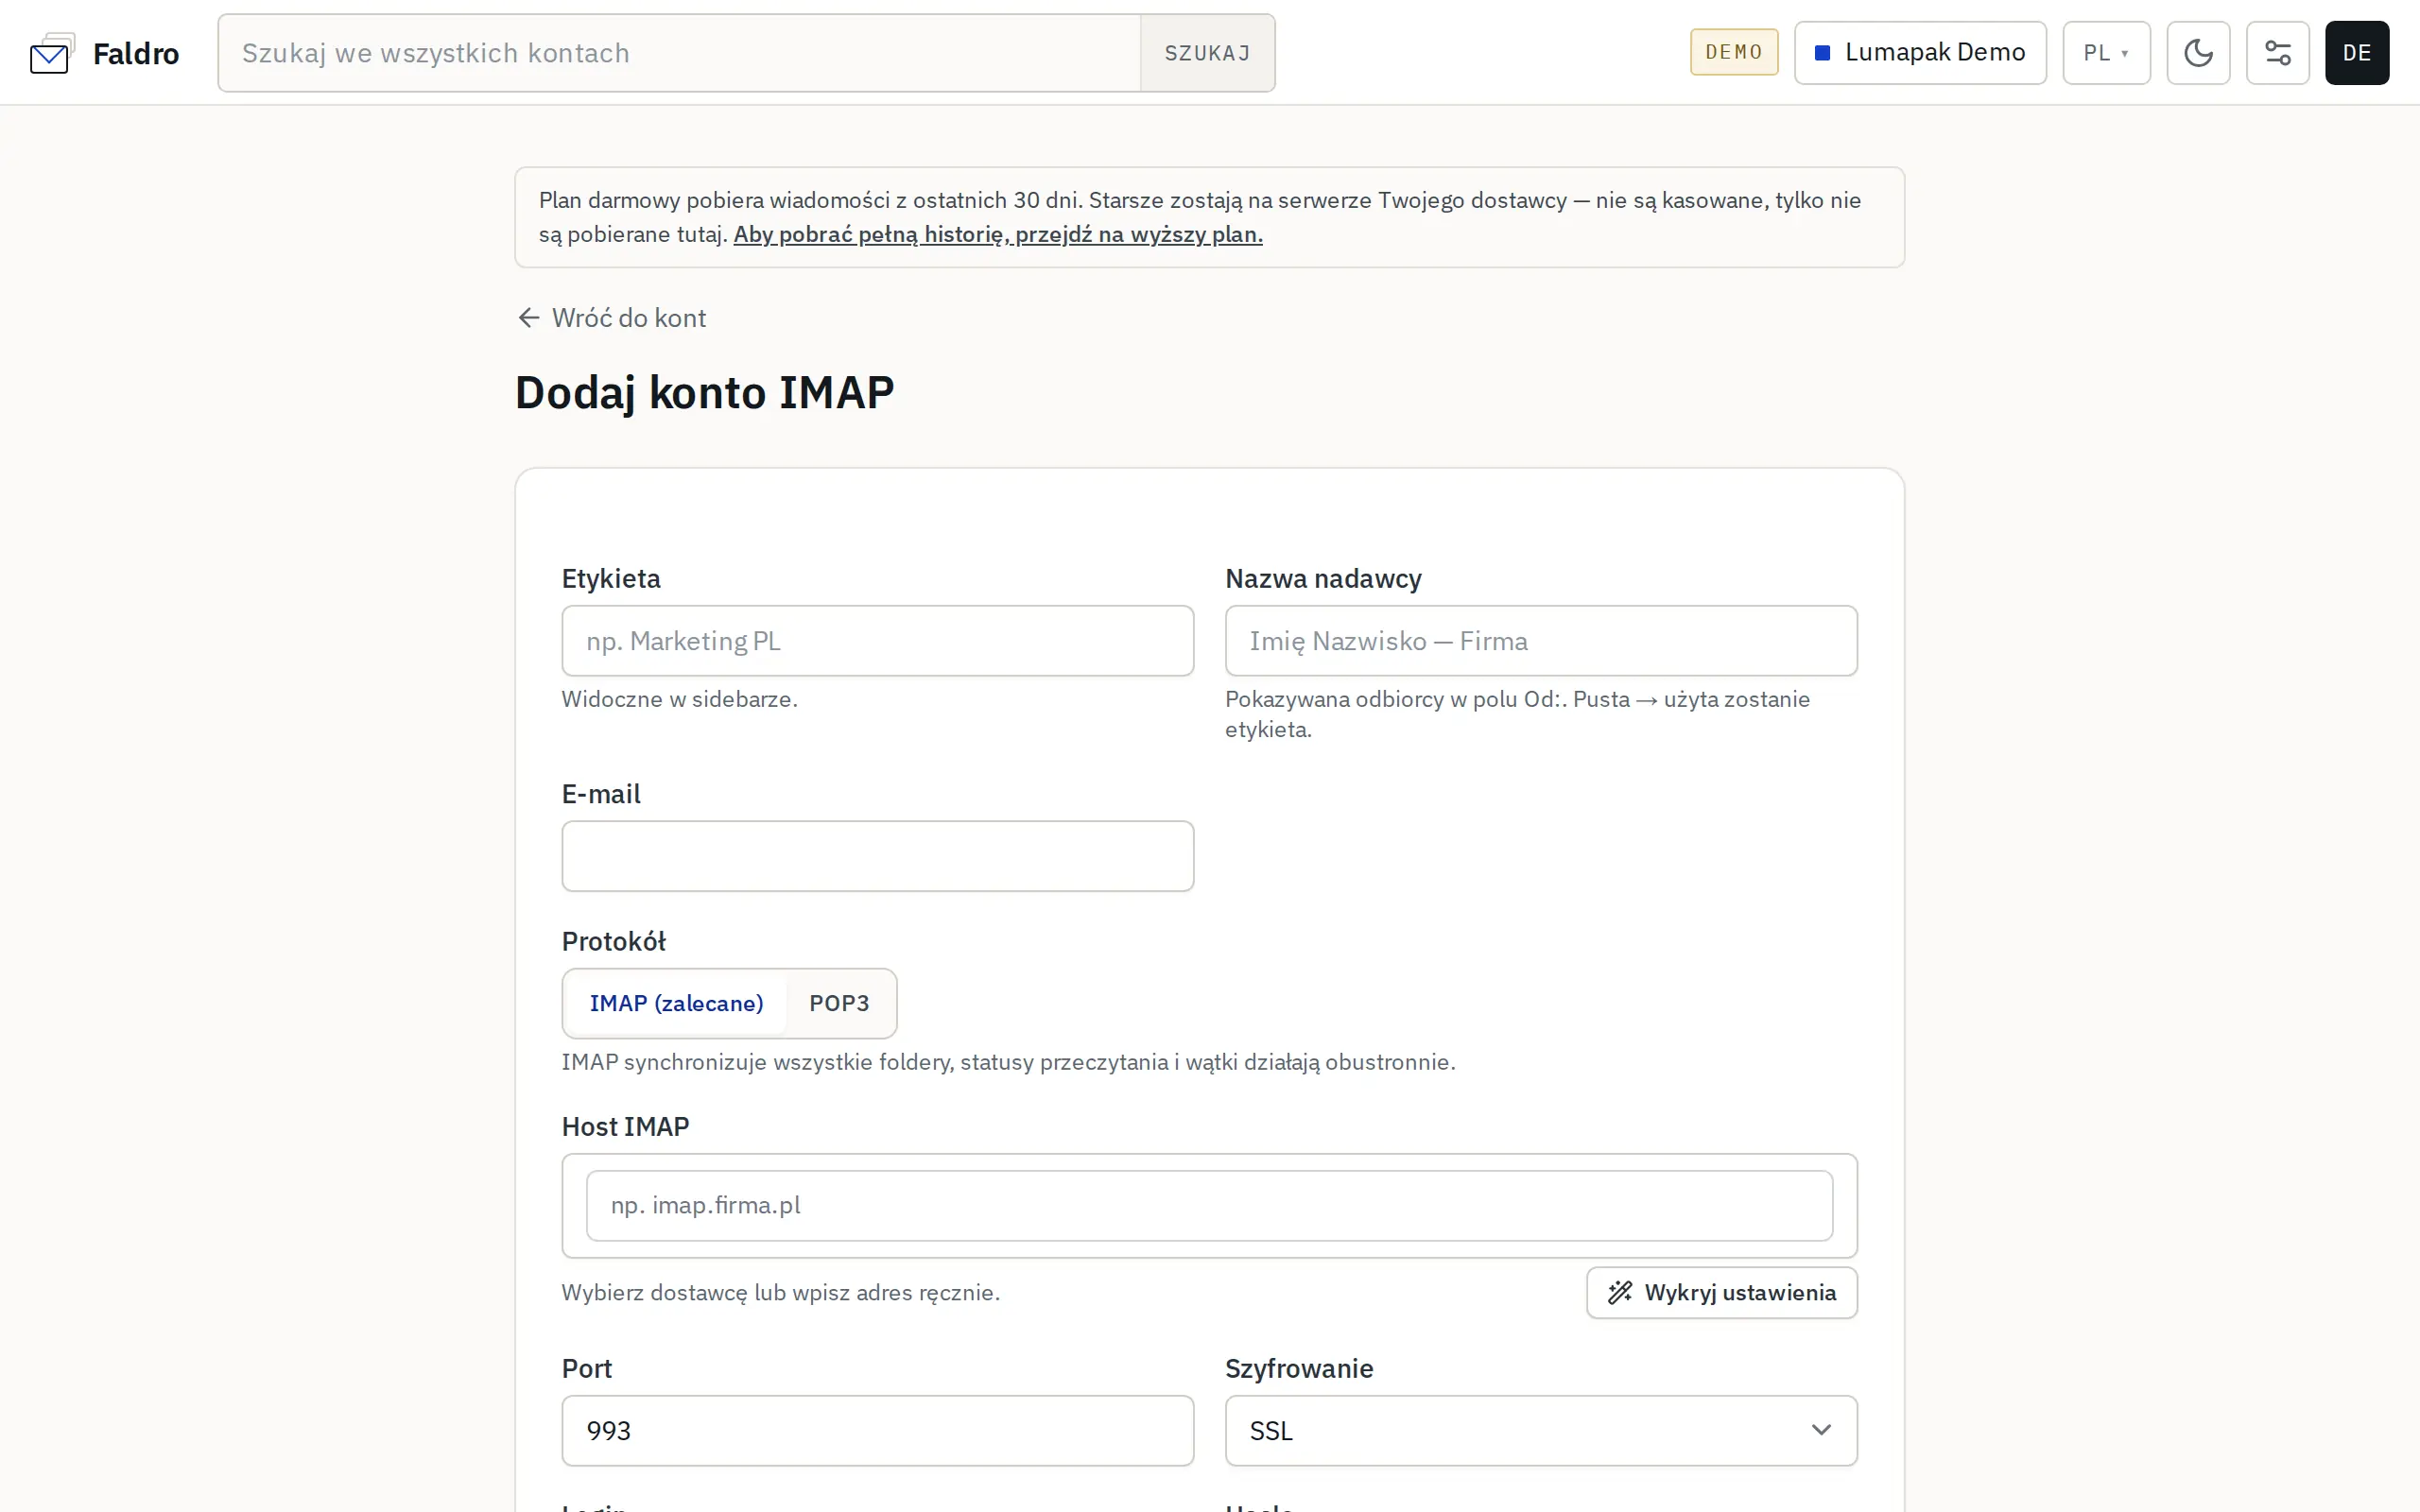The image size is (2420, 1512).
Task: Click the Protokół label
Action: (x=613, y=941)
